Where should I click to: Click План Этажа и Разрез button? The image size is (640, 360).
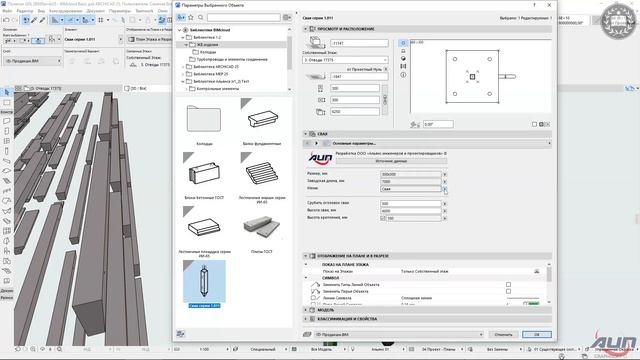click(x=149, y=39)
